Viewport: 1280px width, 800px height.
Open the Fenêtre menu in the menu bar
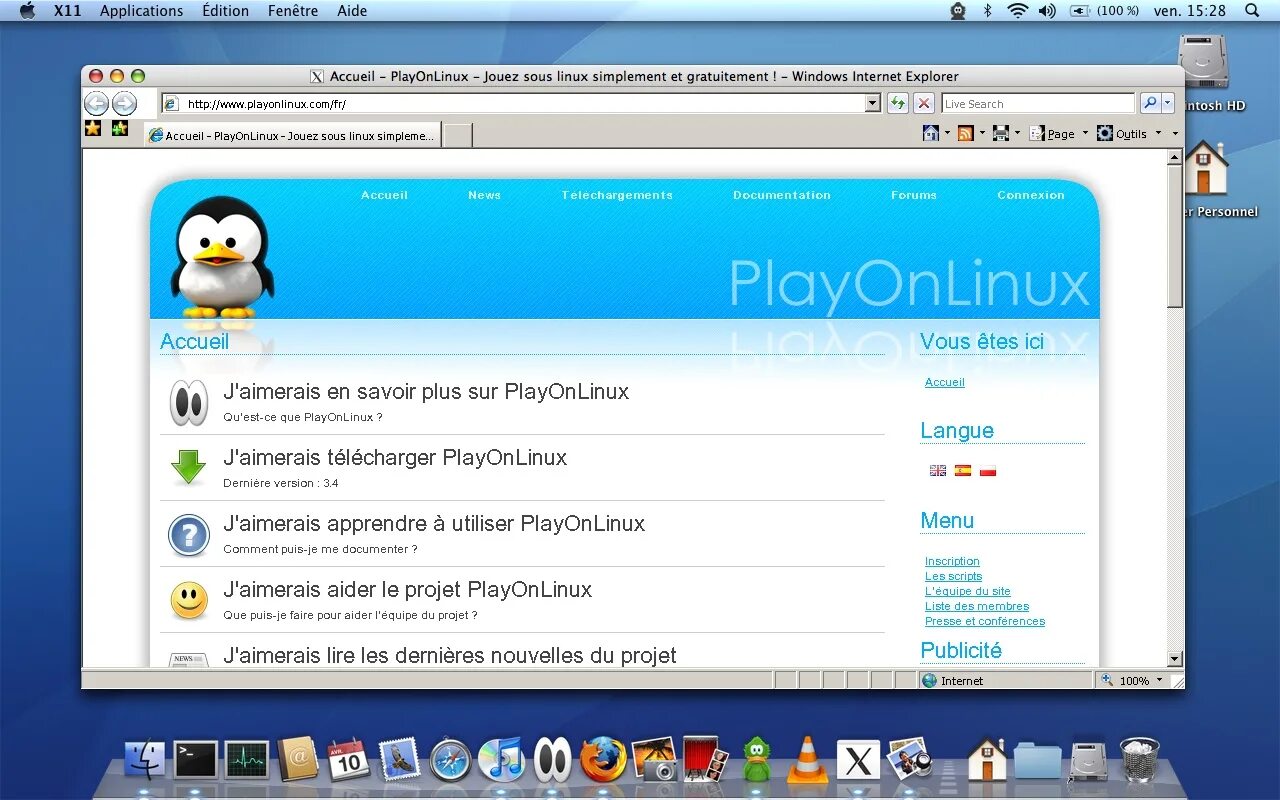[293, 11]
